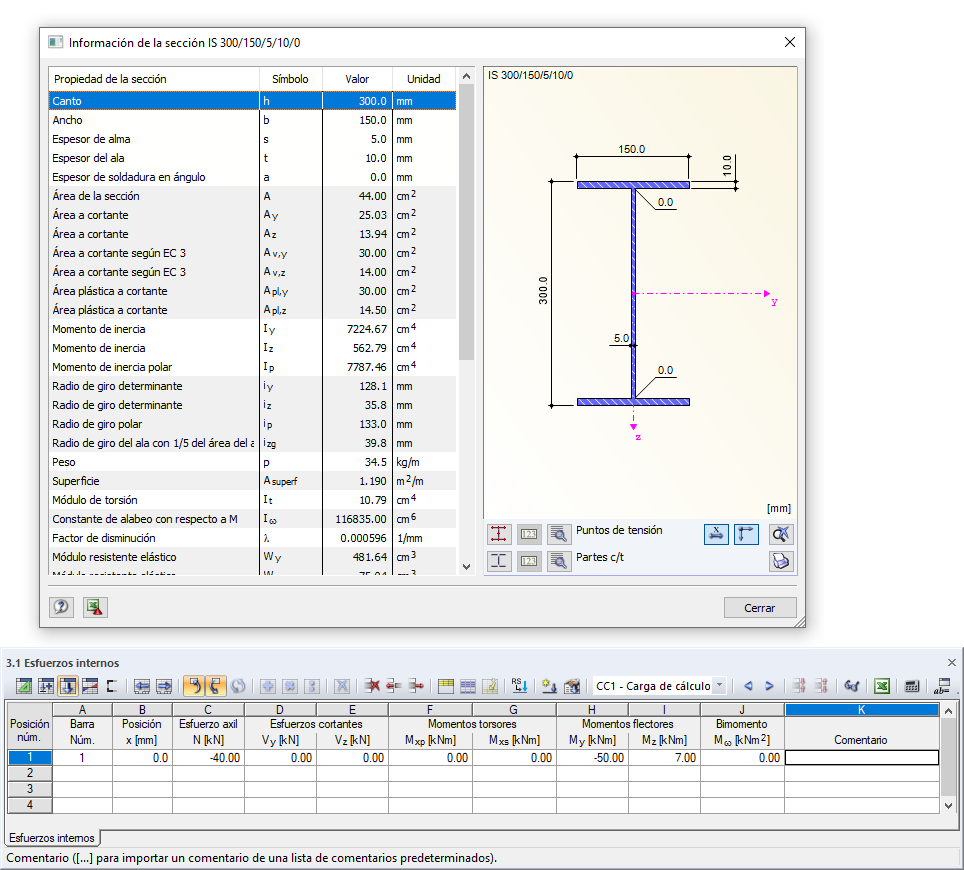Print the section graphic

(x=781, y=560)
